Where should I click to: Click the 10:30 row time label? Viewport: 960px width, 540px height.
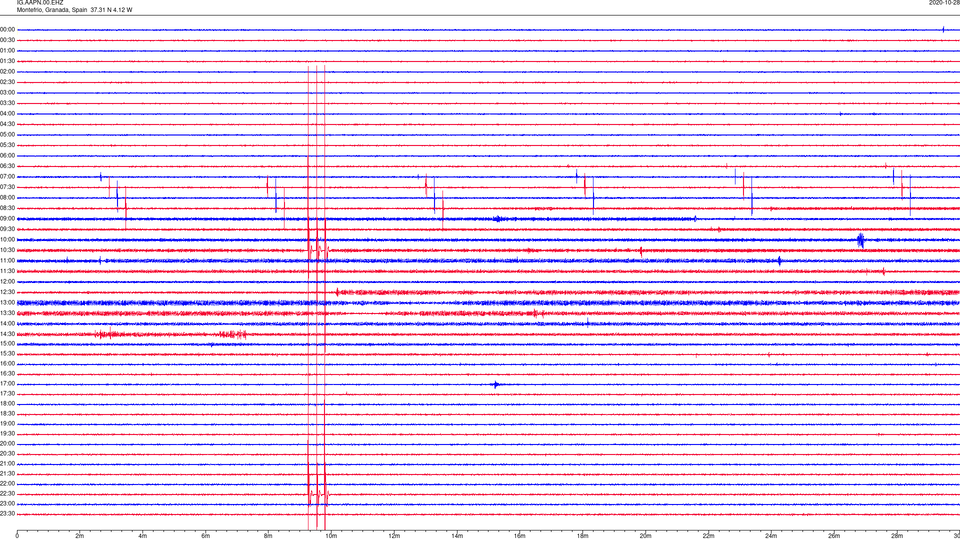pyautogui.click(x=7, y=250)
